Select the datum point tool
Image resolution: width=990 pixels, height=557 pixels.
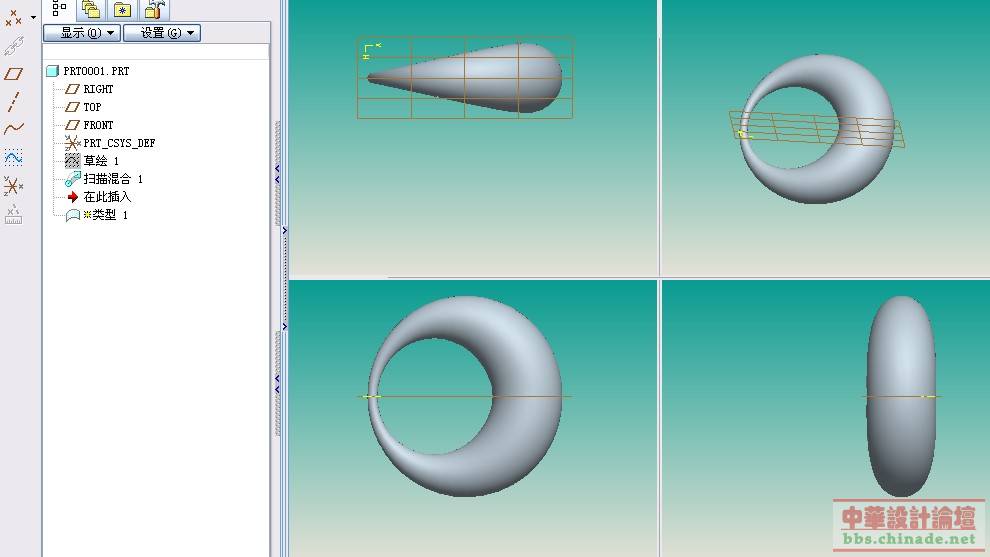(x=13, y=18)
